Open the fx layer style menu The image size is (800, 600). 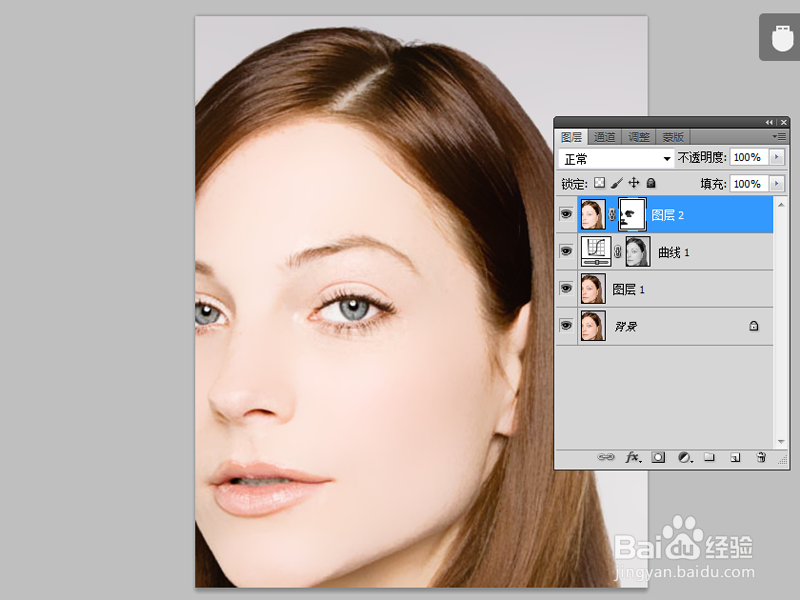pyautogui.click(x=633, y=457)
